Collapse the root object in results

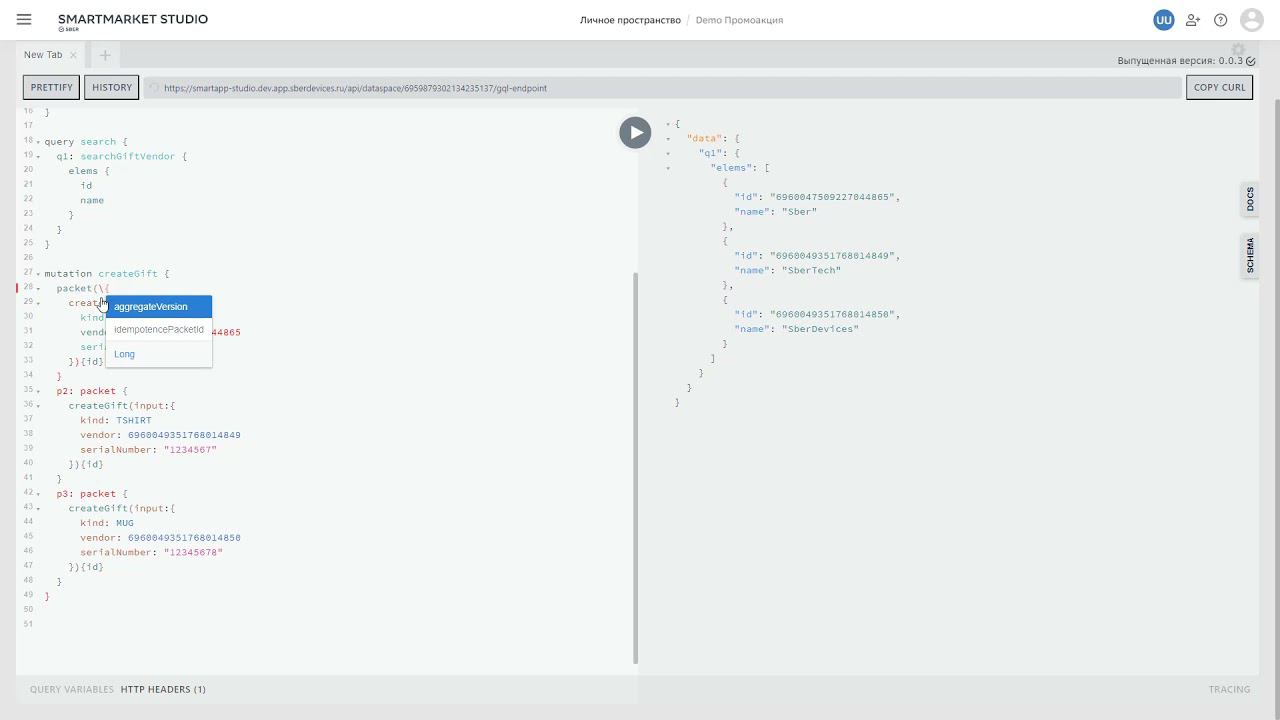668,124
